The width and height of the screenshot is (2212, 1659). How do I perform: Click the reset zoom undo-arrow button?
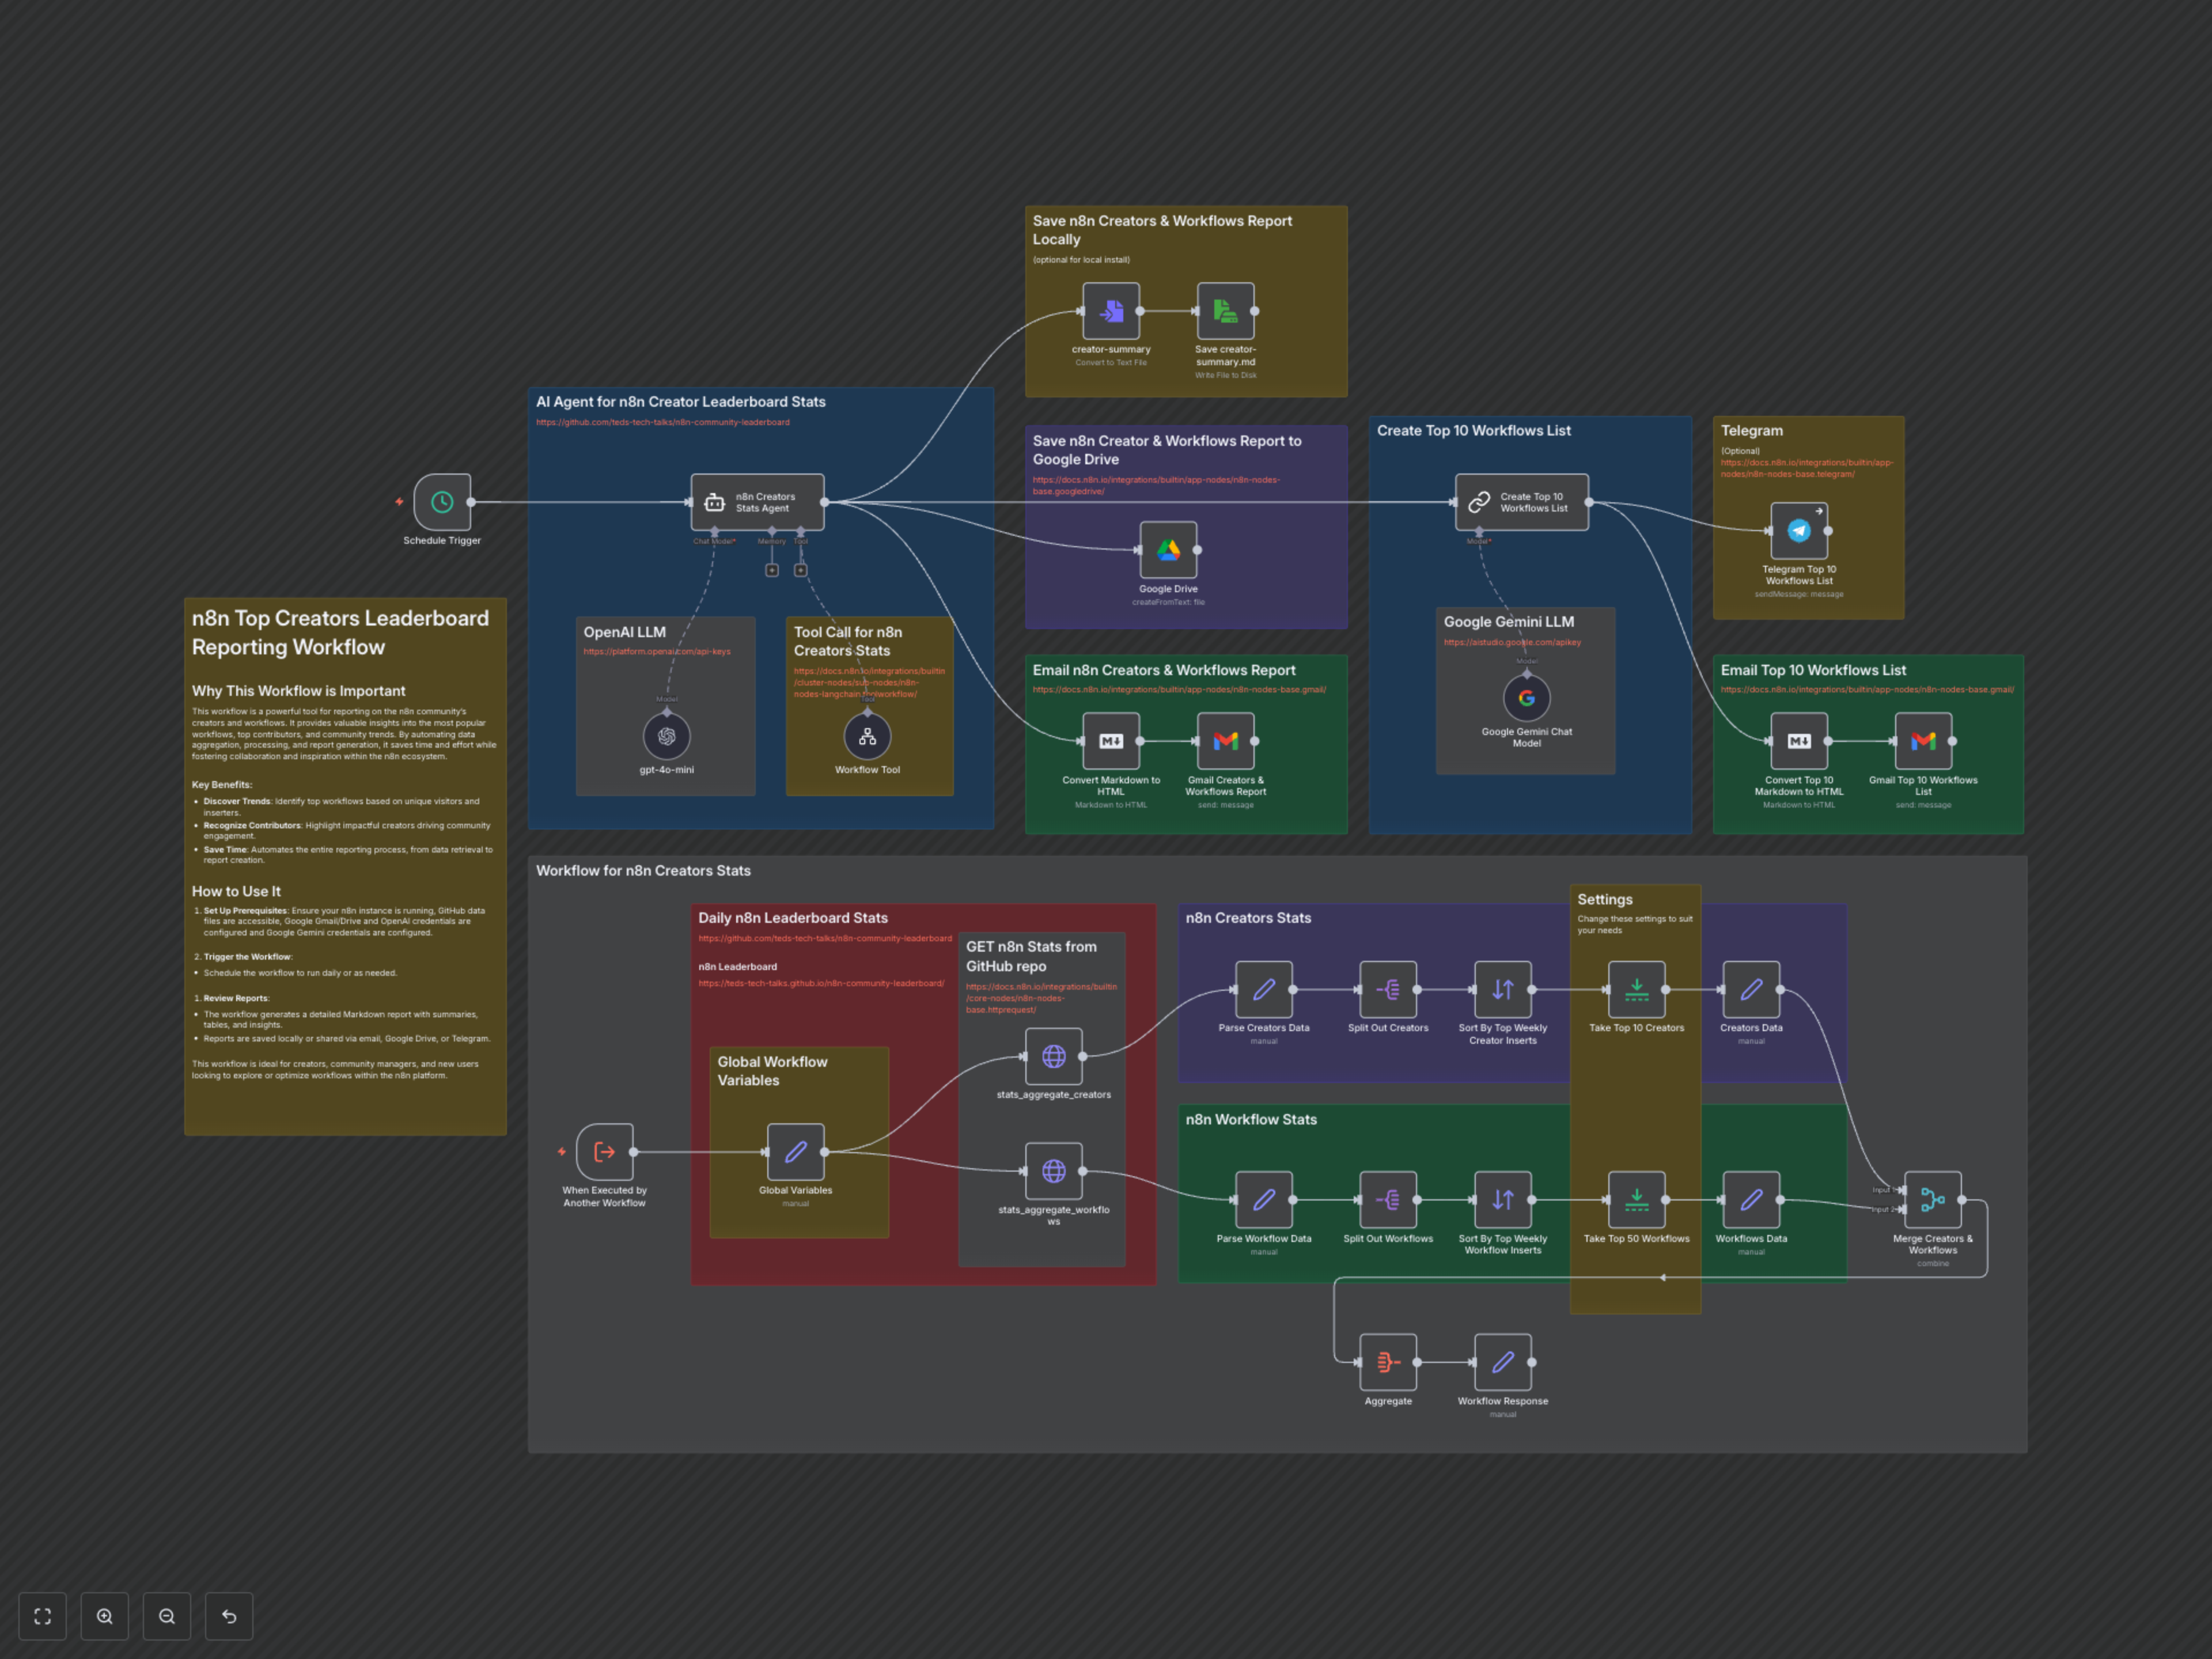pyautogui.click(x=229, y=1616)
